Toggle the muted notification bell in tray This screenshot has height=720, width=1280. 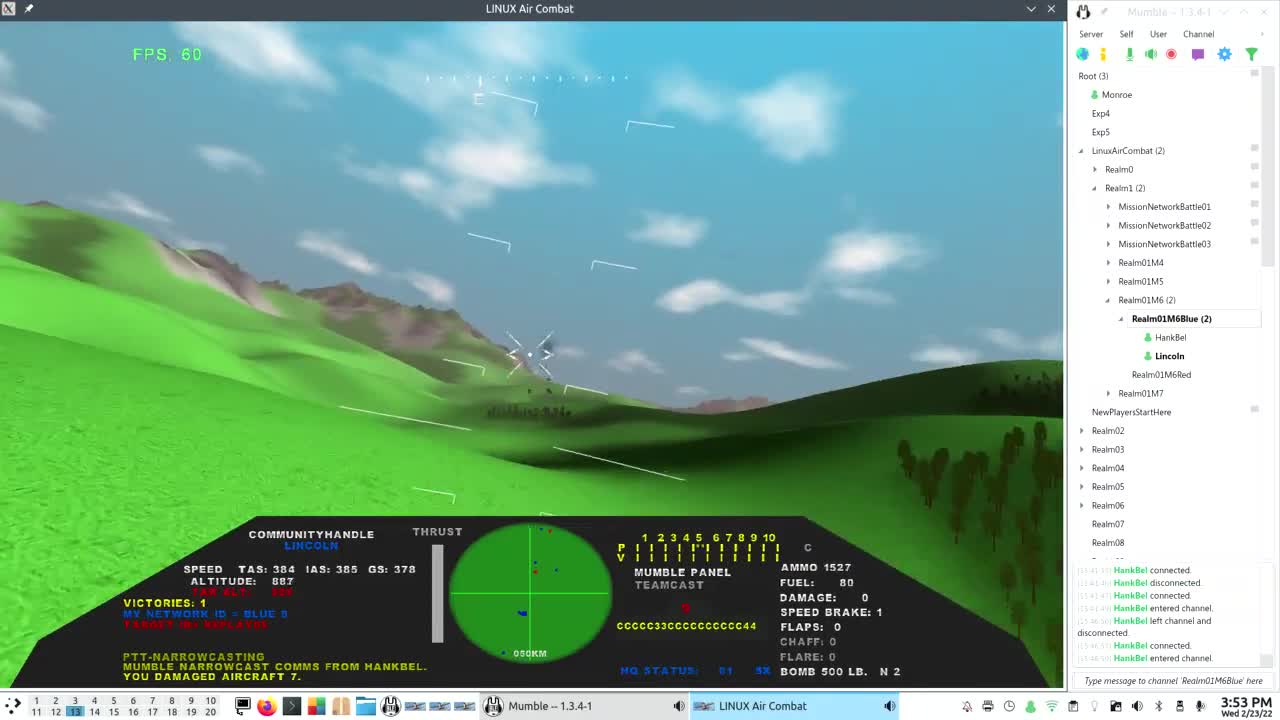click(967, 706)
